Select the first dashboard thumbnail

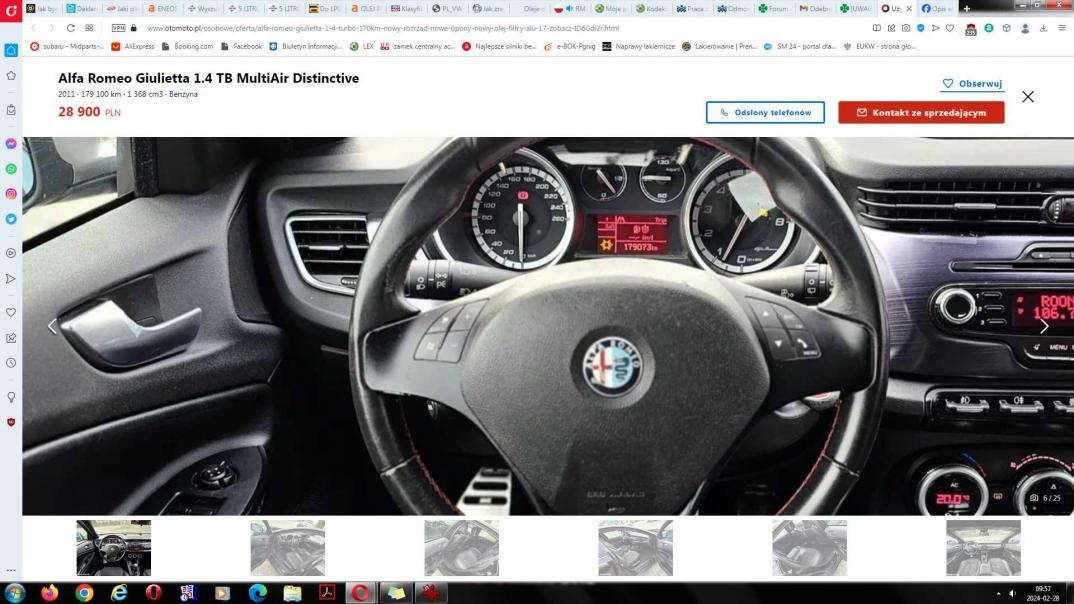pyautogui.click(x=114, y=548)
